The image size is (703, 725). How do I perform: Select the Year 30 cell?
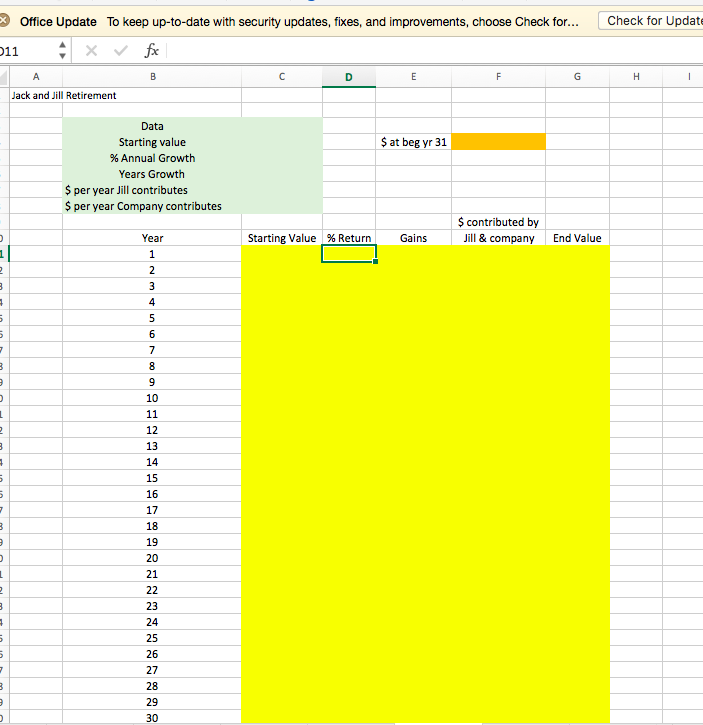152,718
